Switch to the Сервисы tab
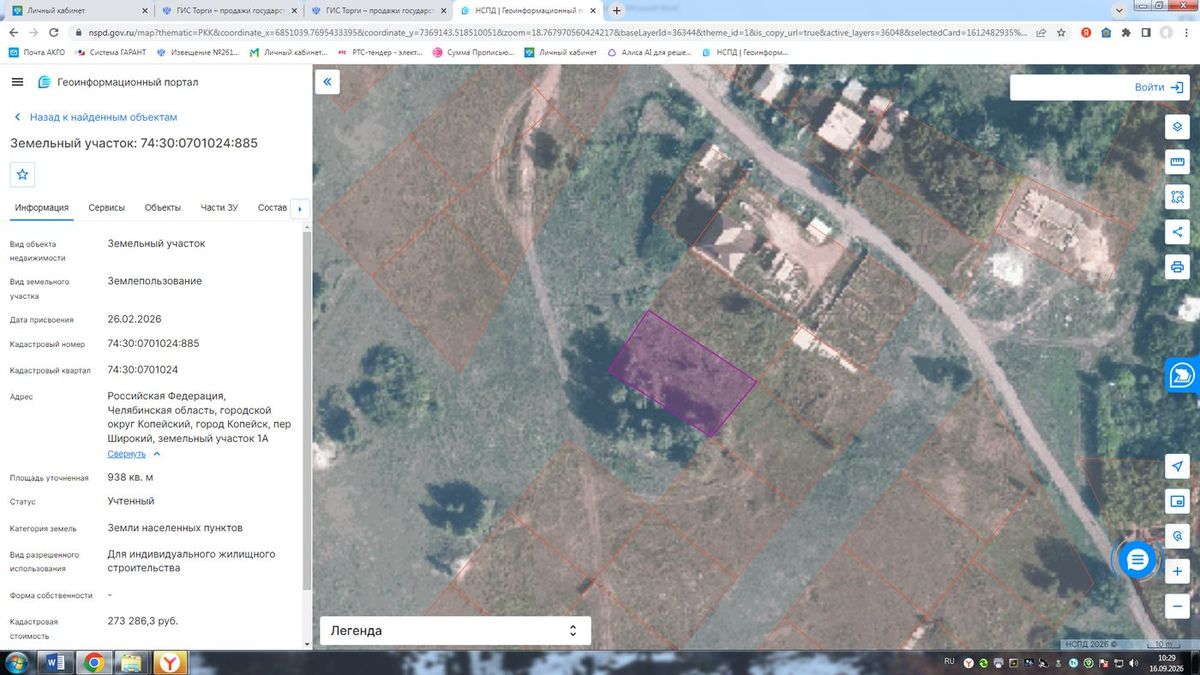The image size is (1200, 675). 107,208
